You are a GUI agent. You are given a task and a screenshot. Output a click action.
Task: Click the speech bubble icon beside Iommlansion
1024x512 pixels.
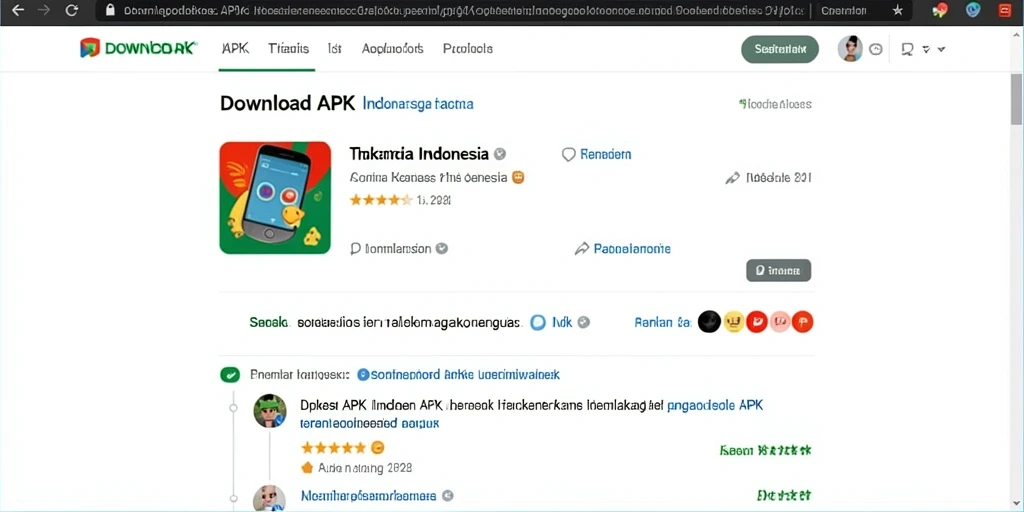(x=356, y=248)
